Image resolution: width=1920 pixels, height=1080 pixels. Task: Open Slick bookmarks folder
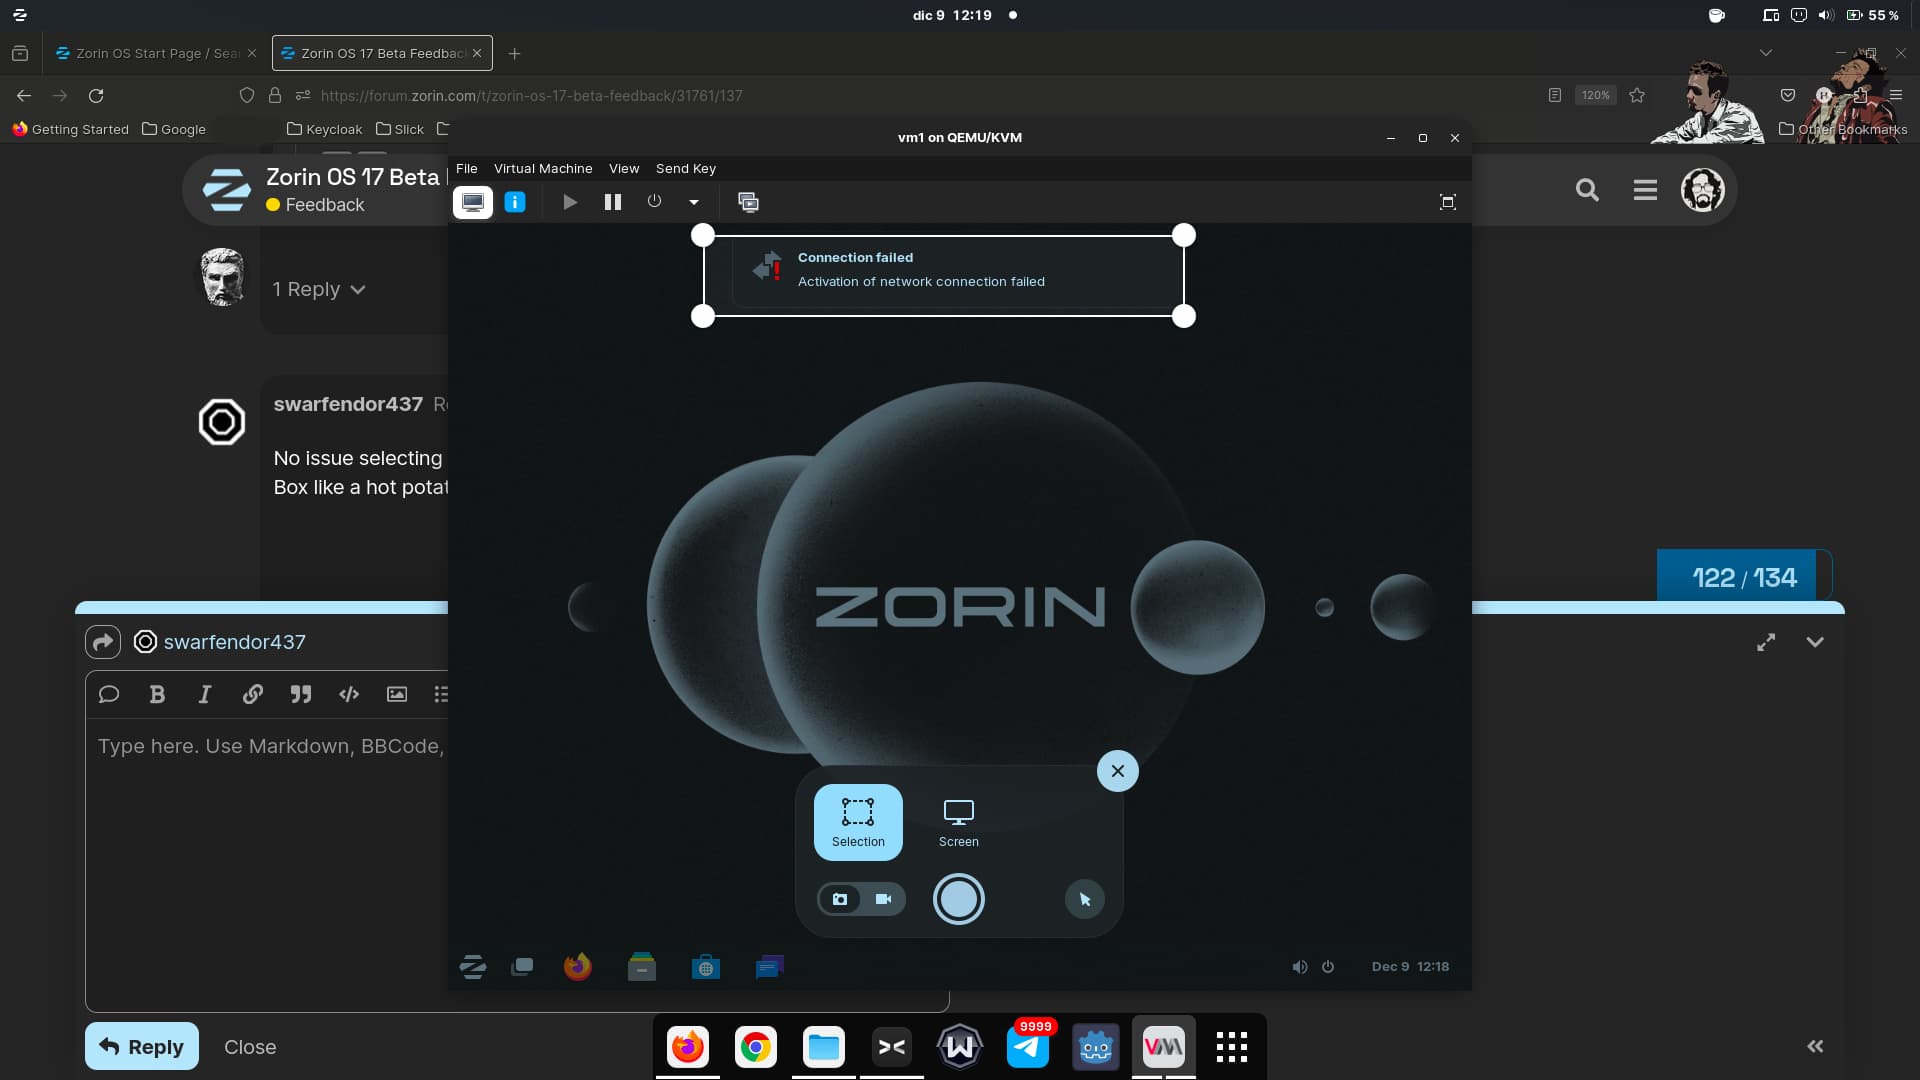click(400, 129)
